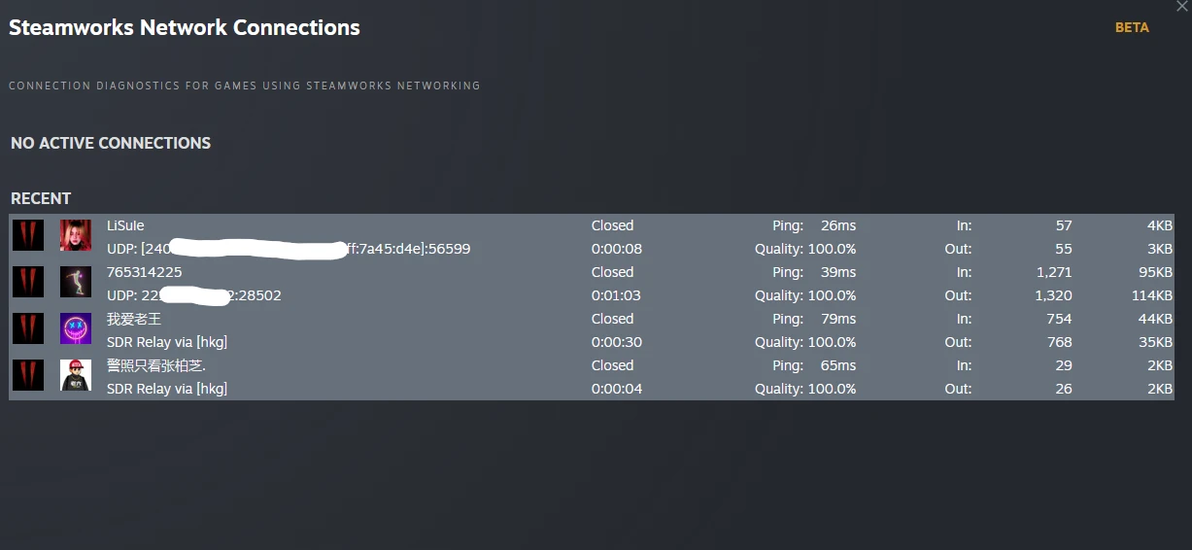The image size is (1192, 550).
Task: Click the game icon beside 警照只看张柏芝.
Action: (x=28, y=375)
